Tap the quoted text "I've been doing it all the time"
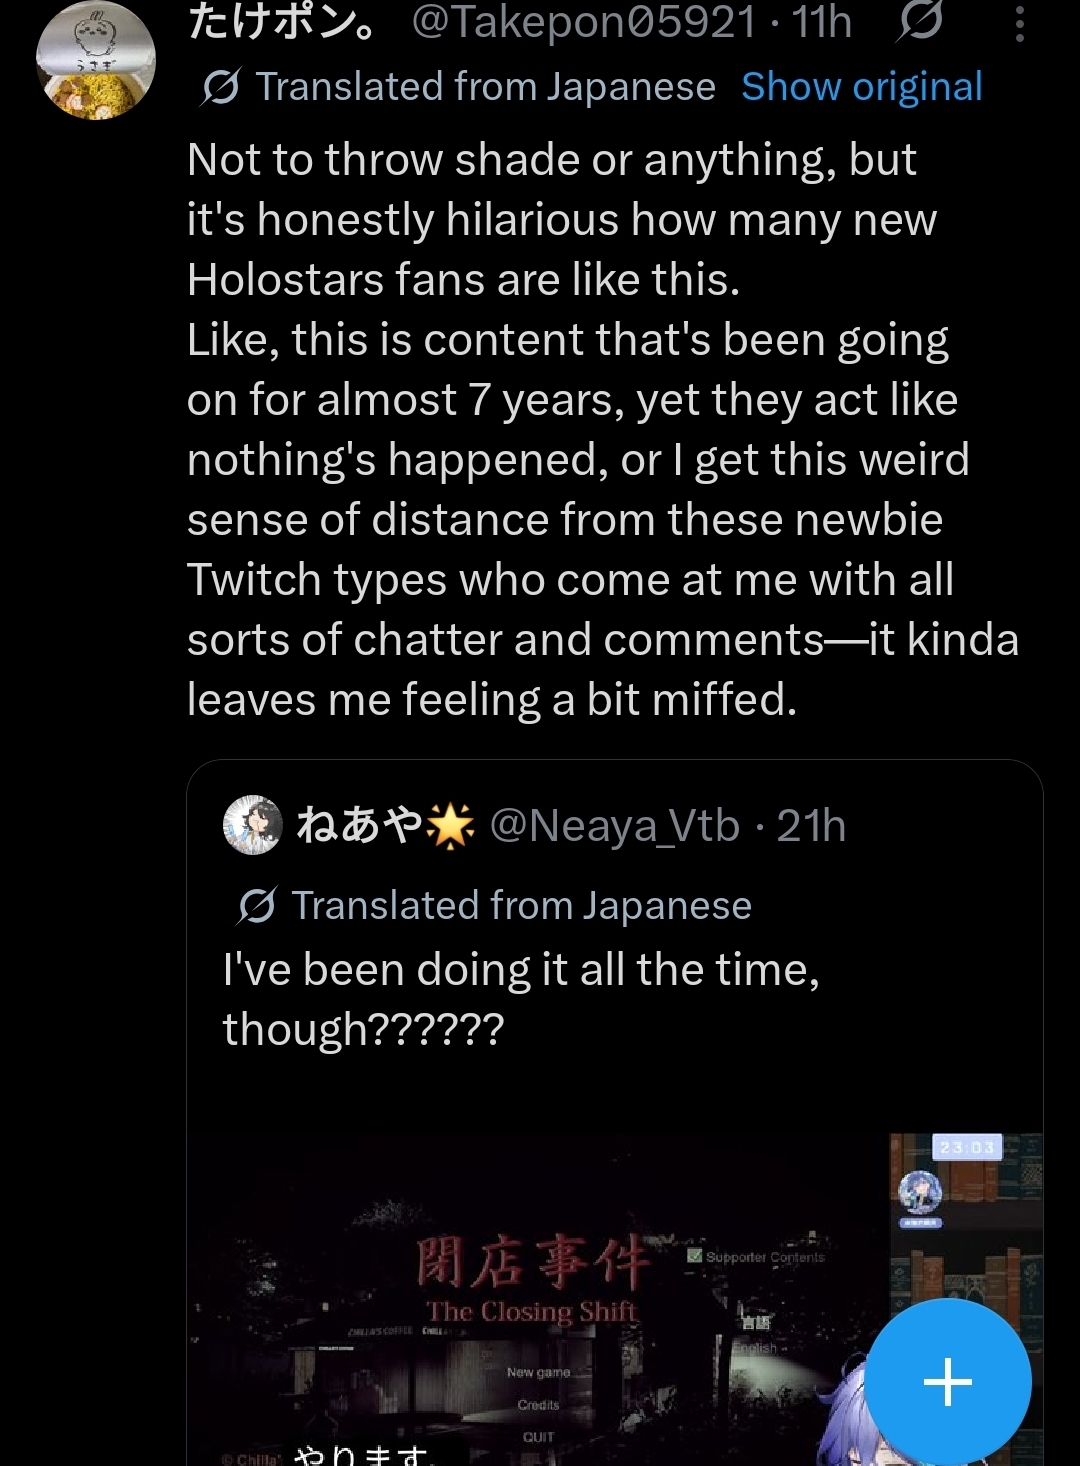This screenshot has width=1080, height=1466. click(520, 970)
